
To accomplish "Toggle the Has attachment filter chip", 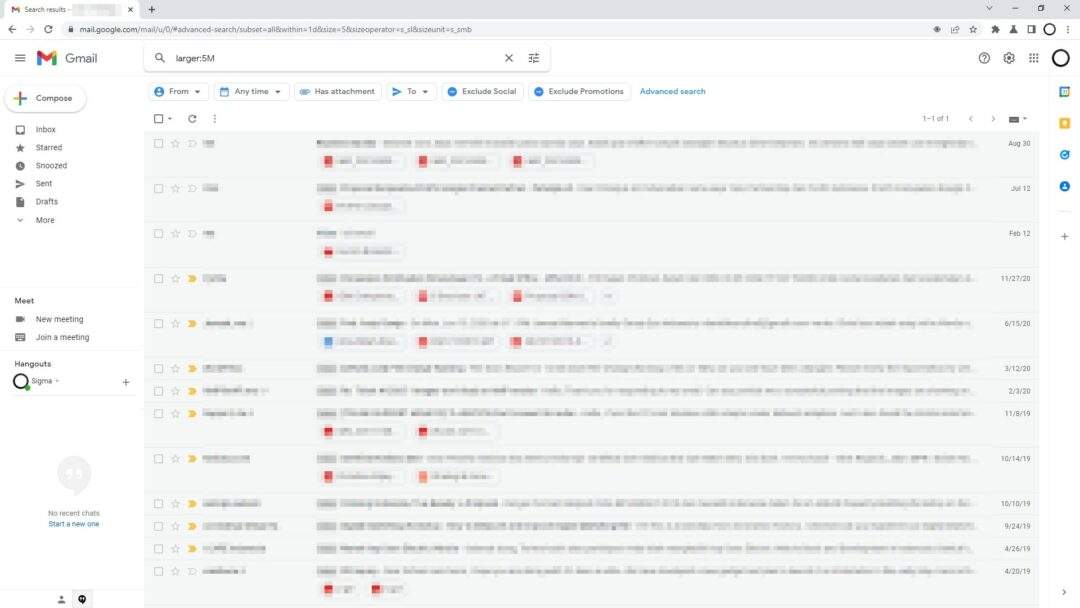I will [x=337, y=91].
